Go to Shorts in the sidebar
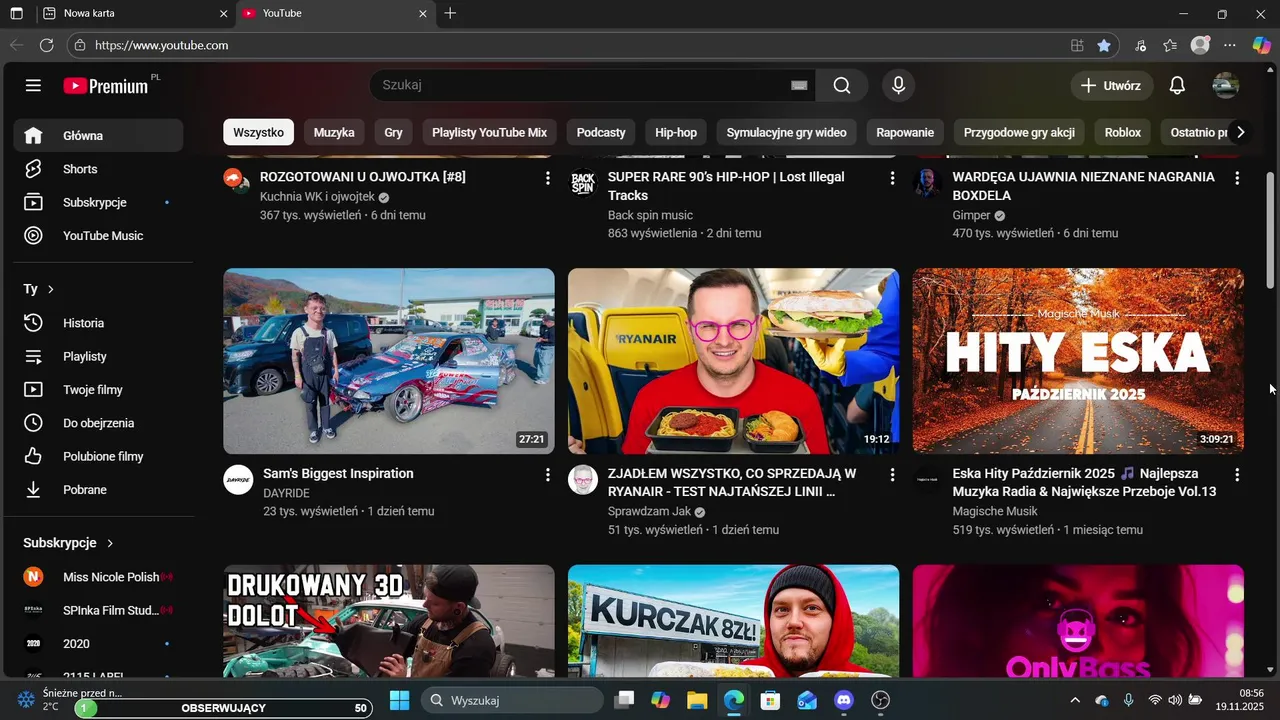 click(98, 169)
